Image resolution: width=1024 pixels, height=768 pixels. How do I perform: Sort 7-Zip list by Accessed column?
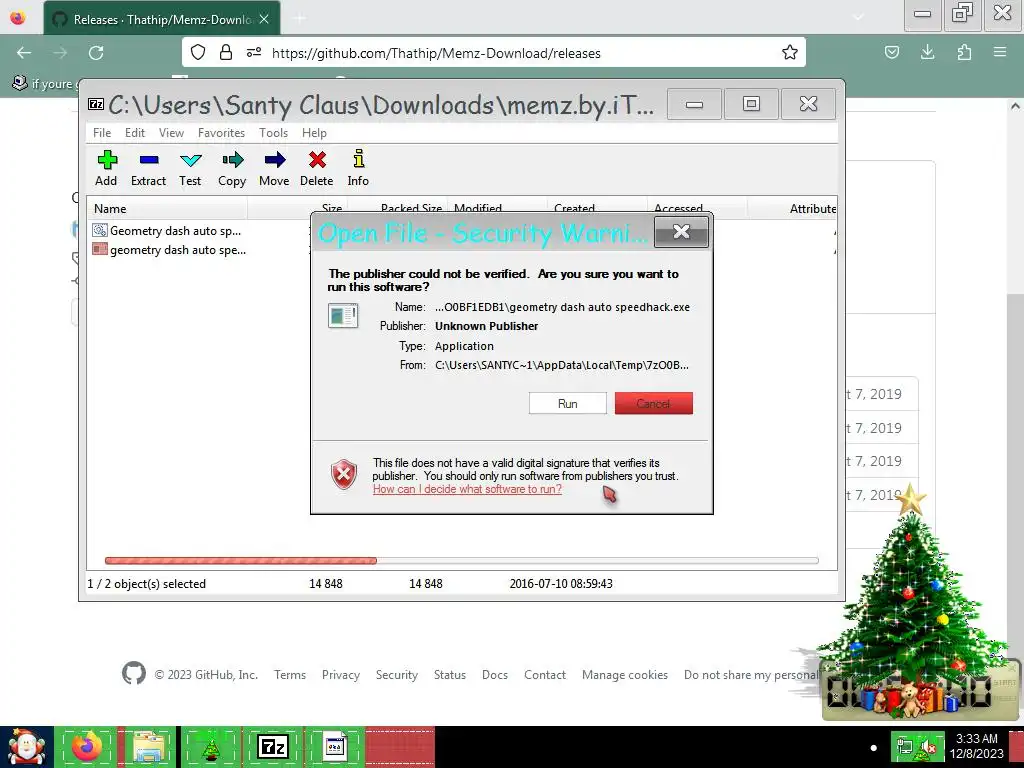(x=697, y=206)
